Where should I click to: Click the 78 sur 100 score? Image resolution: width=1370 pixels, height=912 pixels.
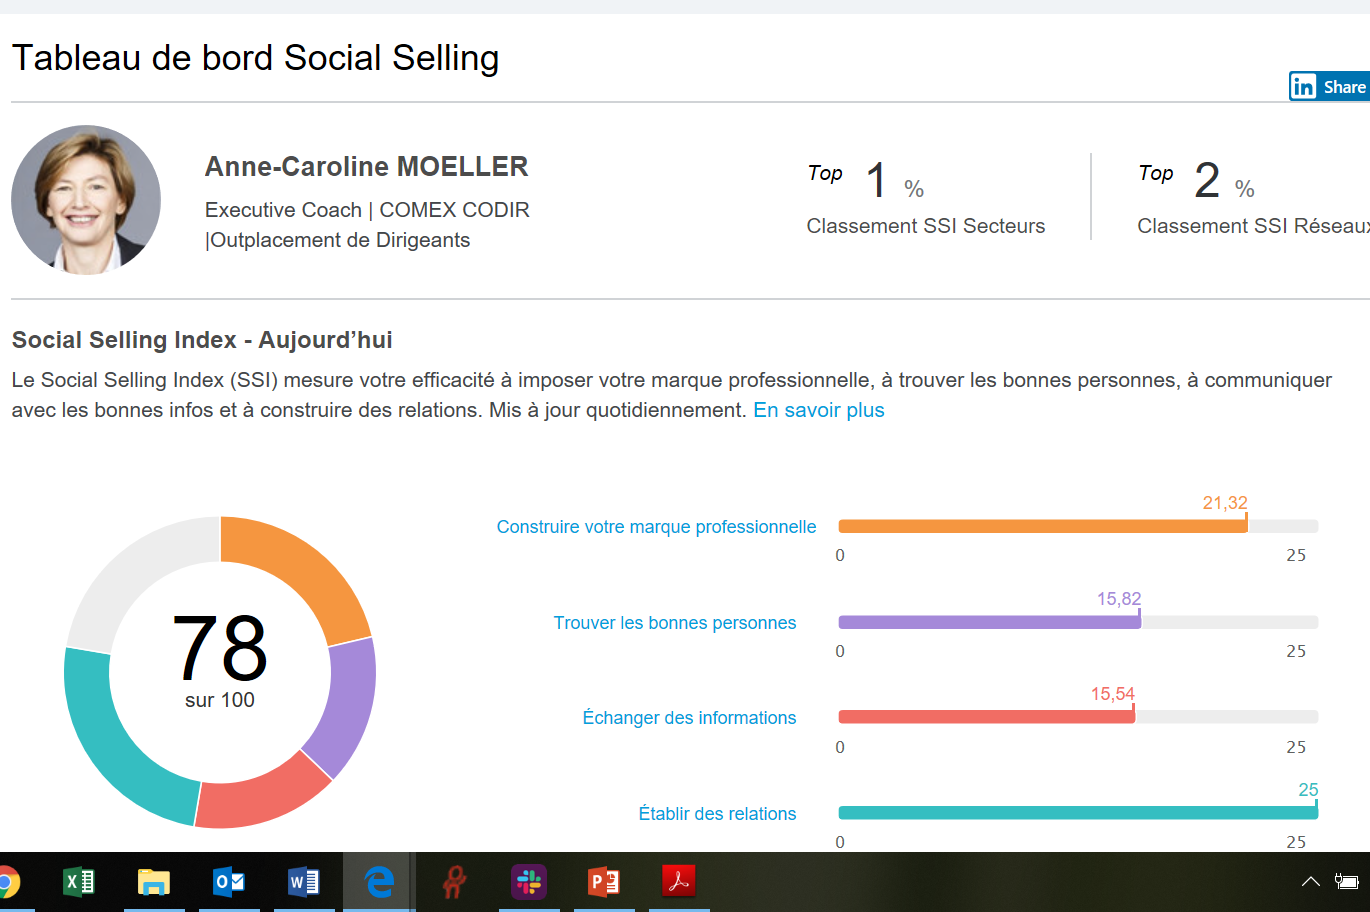pos(220,660)
